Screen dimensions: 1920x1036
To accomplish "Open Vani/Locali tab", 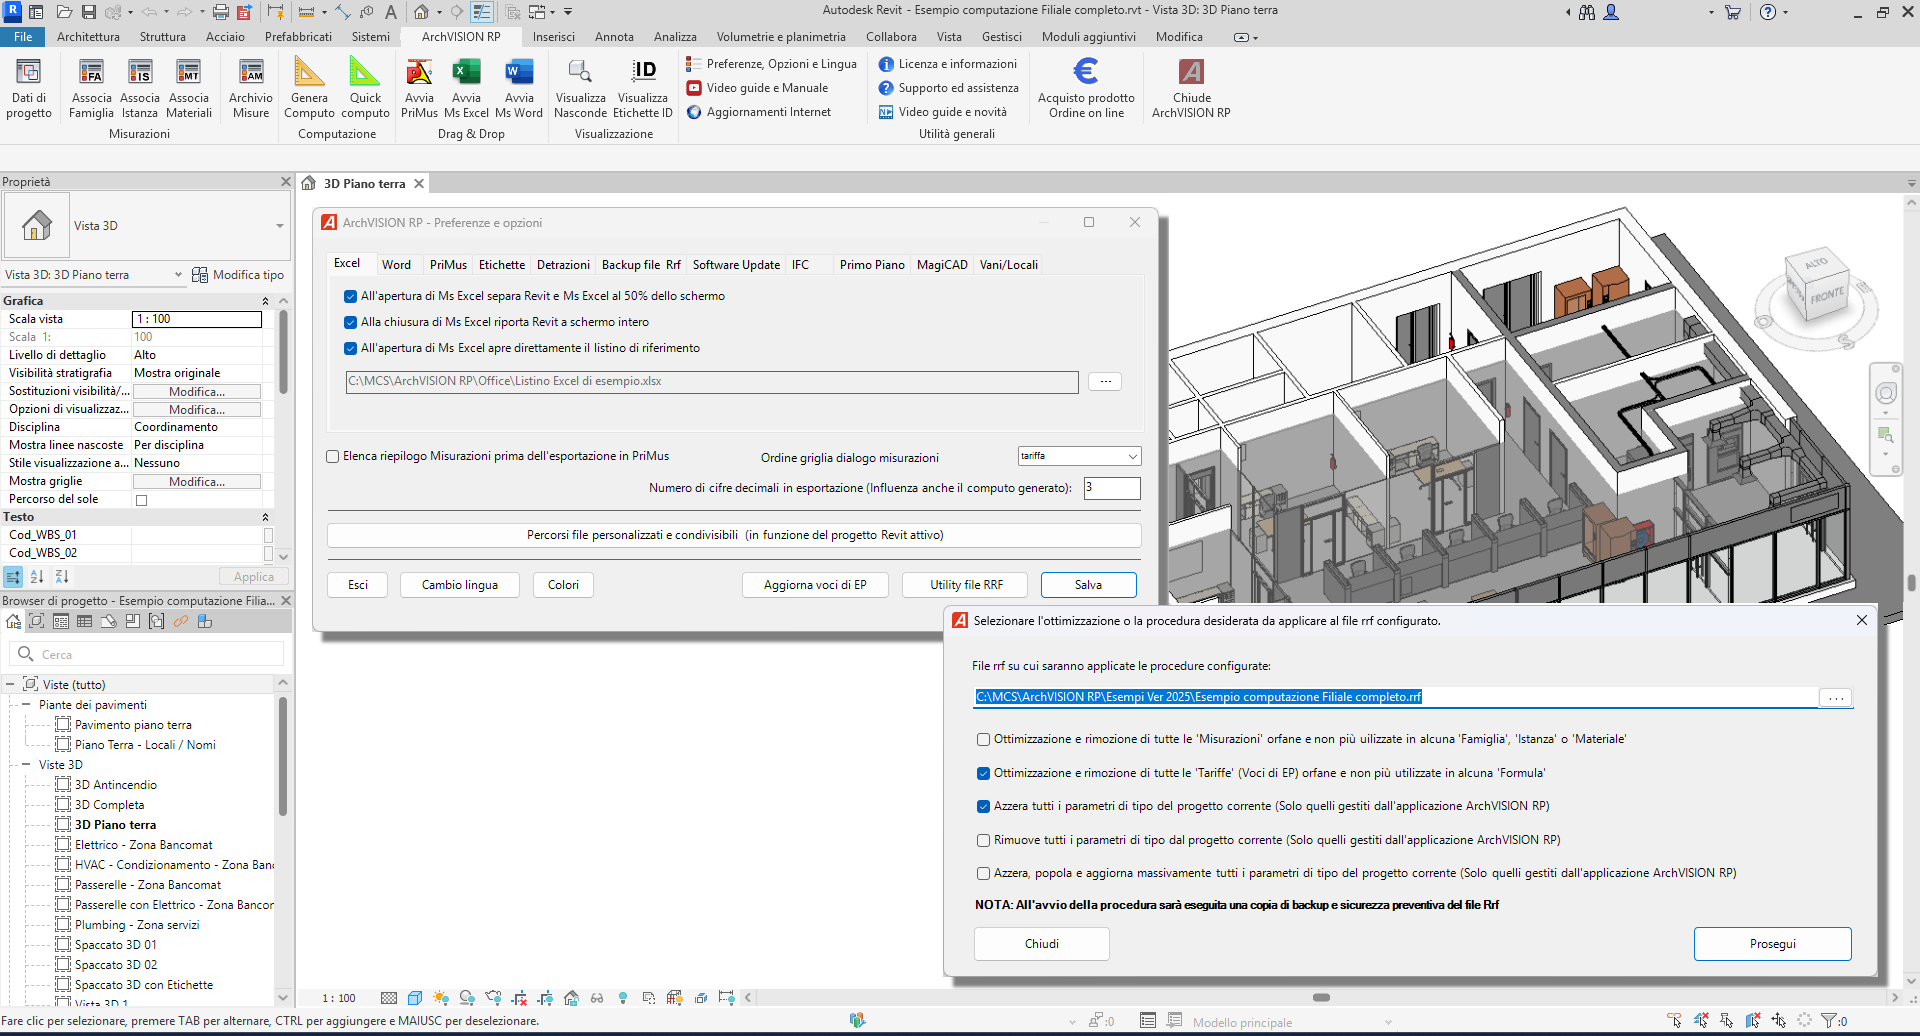I will click(1008, 265).
